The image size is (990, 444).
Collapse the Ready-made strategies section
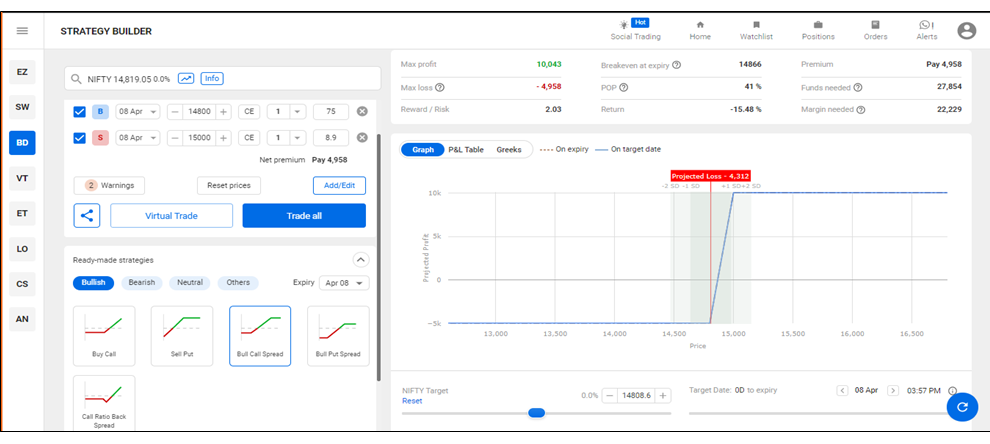(x=361, y=260)
